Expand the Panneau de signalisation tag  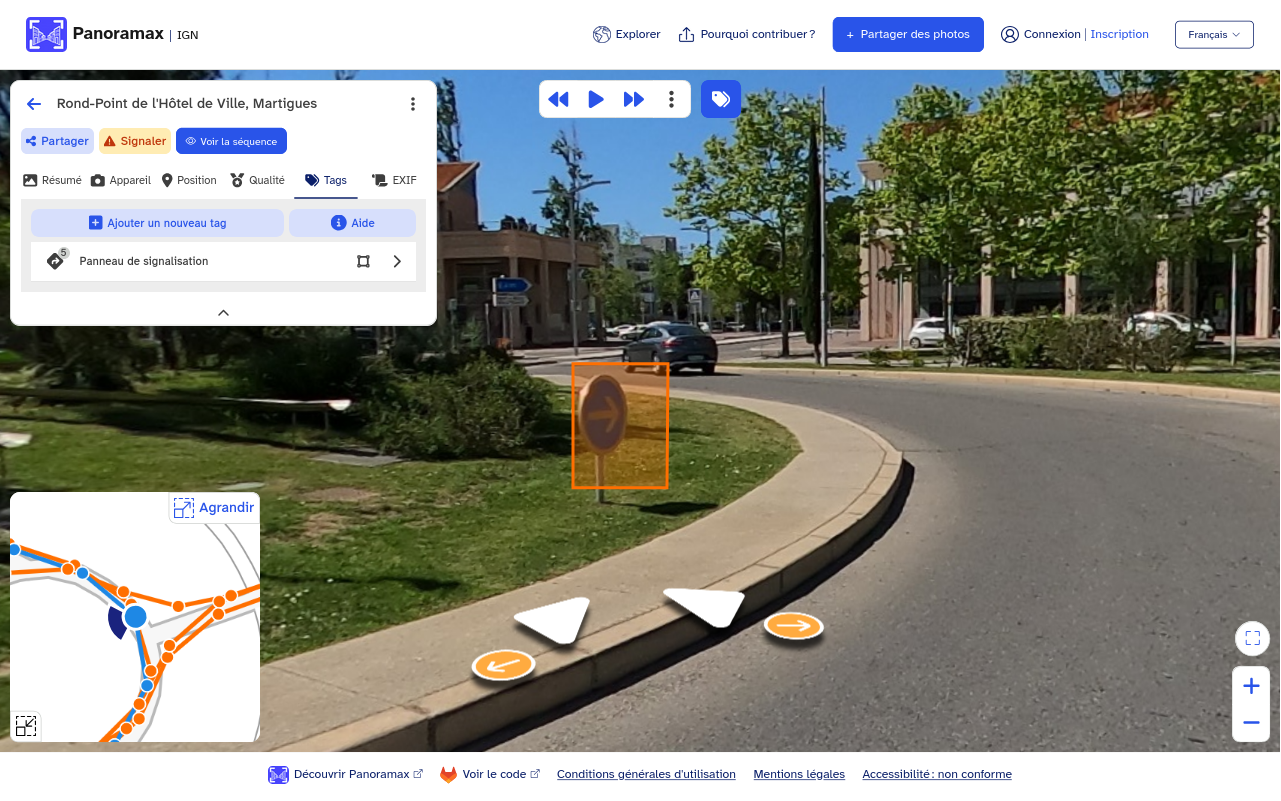[397, 261]
